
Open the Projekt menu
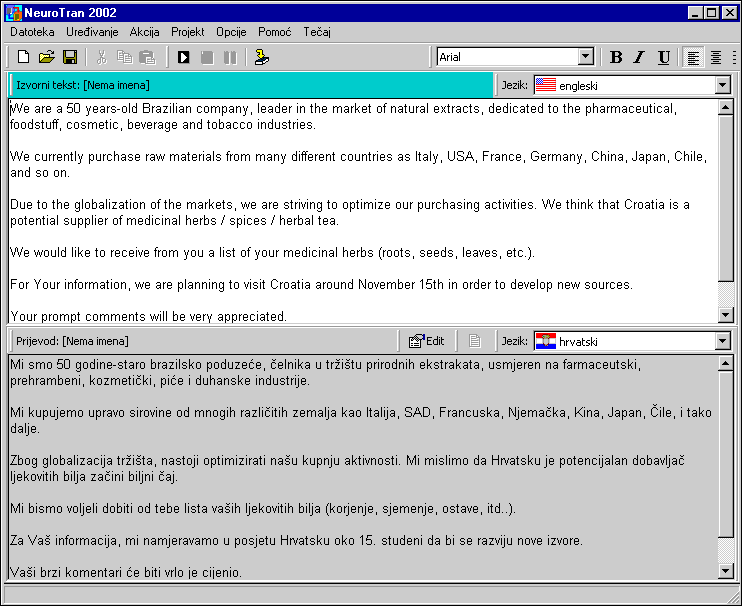(187, 32)
